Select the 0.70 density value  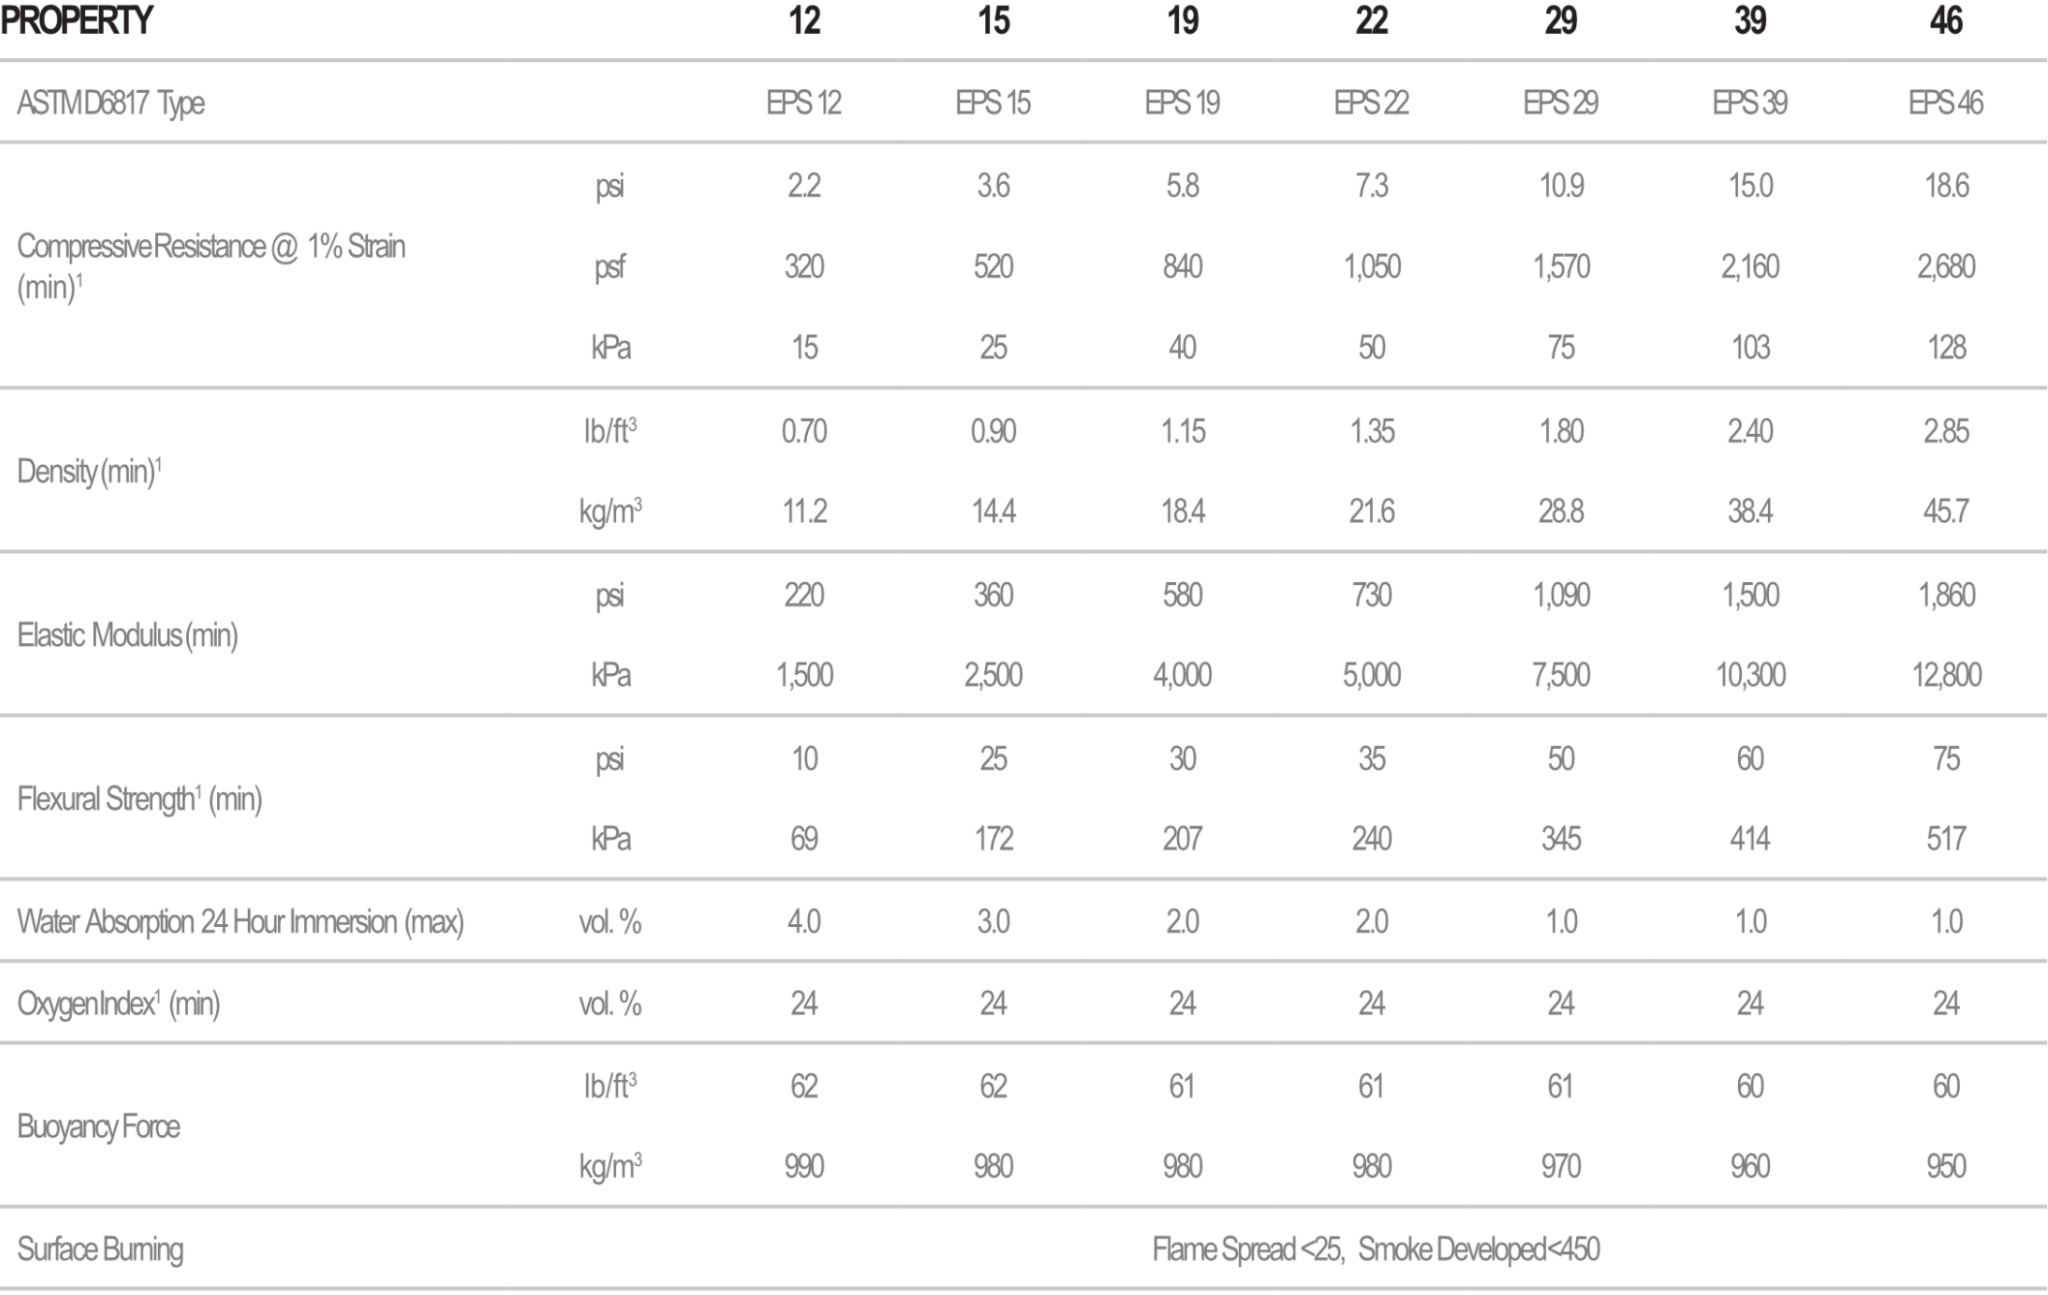pos(804,431)
